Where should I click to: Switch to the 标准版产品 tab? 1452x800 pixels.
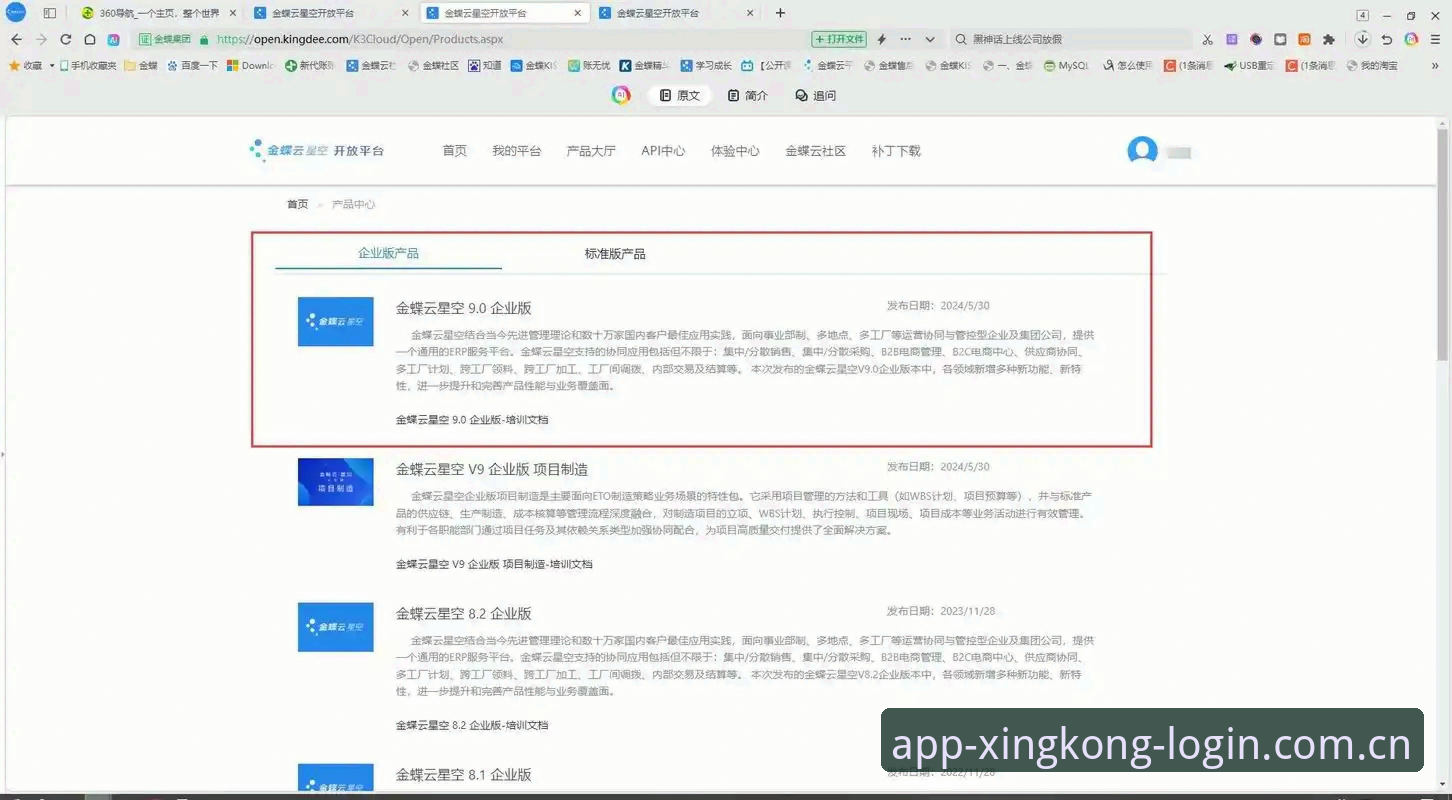pyautogui.click(x=615, y=254)
